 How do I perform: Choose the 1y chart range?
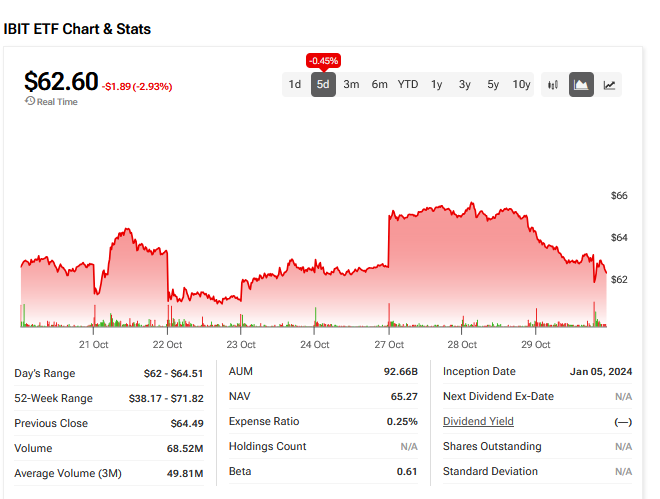(437, 85)
